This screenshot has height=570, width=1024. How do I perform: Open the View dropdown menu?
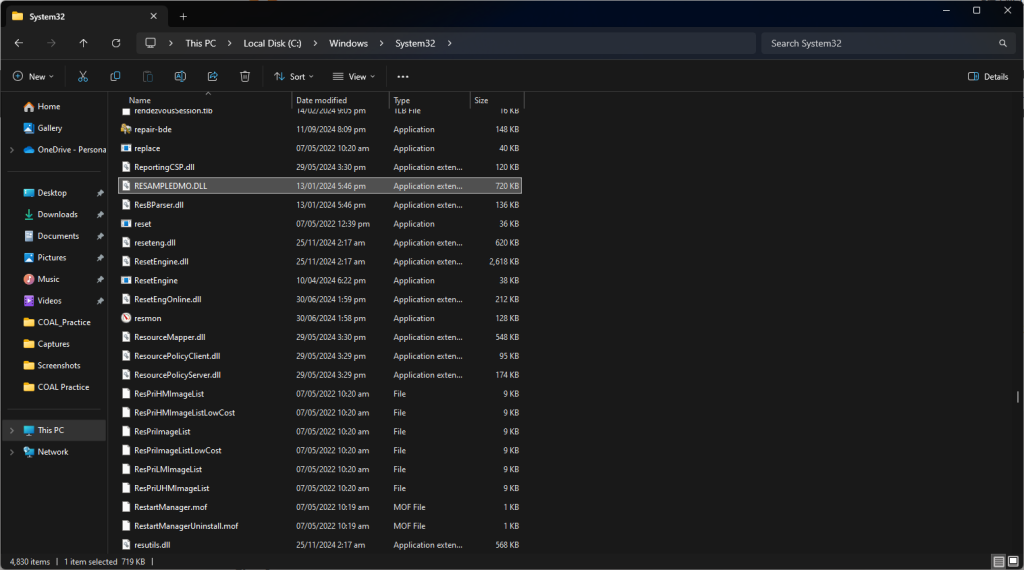[x=354, y=76]
